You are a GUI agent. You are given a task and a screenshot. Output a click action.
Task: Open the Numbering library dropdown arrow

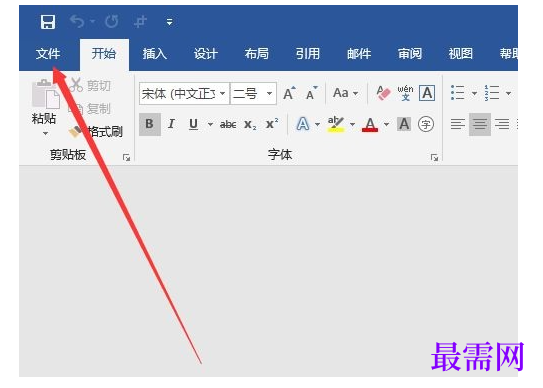pyautogui.click(x=508, y=93)
